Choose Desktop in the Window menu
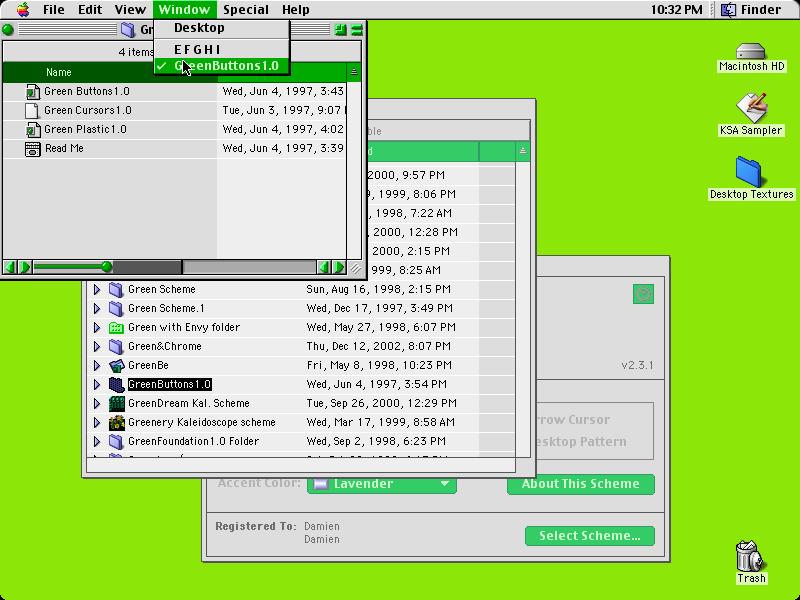Screen dimensions: 800x600 (x=221, y=28)
